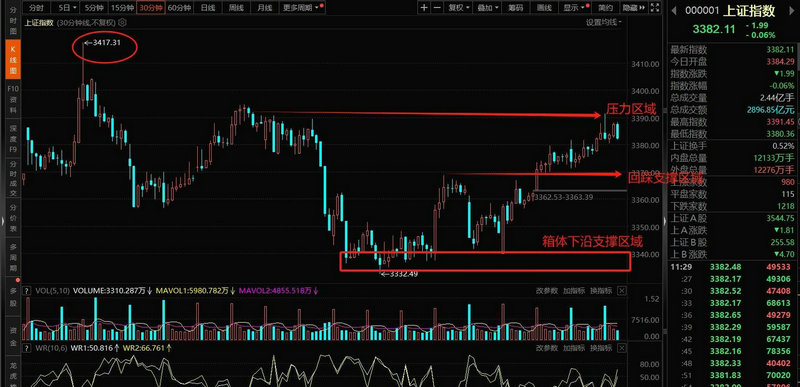Click the 今日开盘 3384.29 row
Screen dimensions: 800x387
733,62
